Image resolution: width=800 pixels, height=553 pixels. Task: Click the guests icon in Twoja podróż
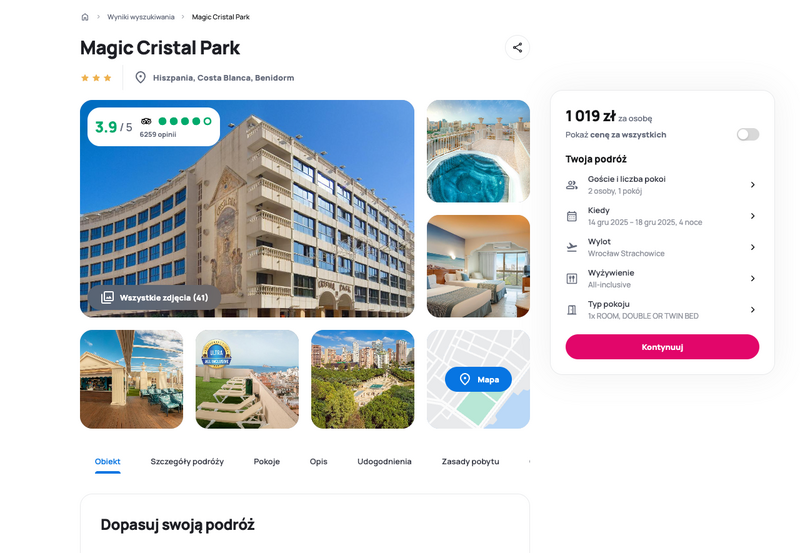(572, 185)
